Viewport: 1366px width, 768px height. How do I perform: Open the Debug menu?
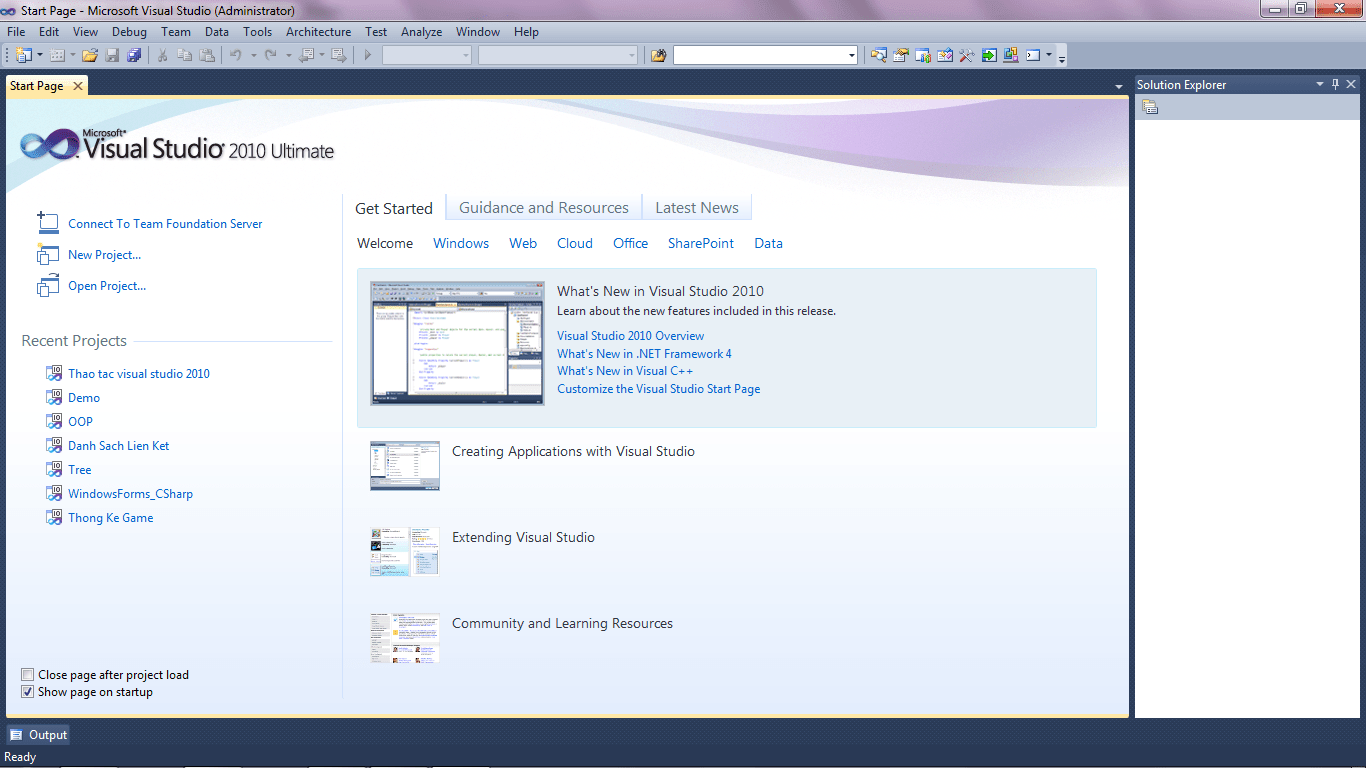129,31
